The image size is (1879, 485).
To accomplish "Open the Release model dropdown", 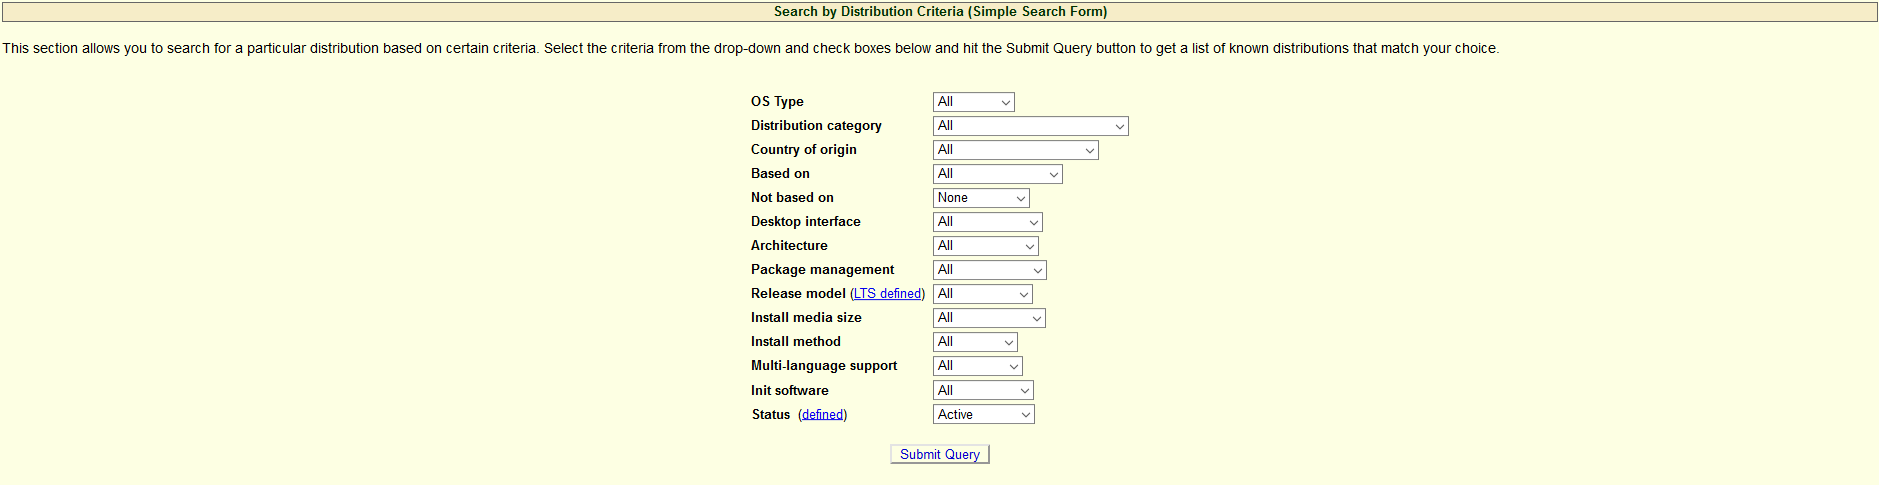I will (982, 294).
